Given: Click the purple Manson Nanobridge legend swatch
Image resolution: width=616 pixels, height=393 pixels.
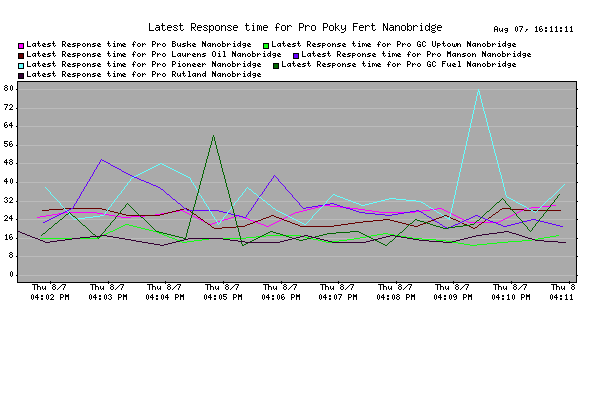Looking at the screenshot, I should [296, 56].
